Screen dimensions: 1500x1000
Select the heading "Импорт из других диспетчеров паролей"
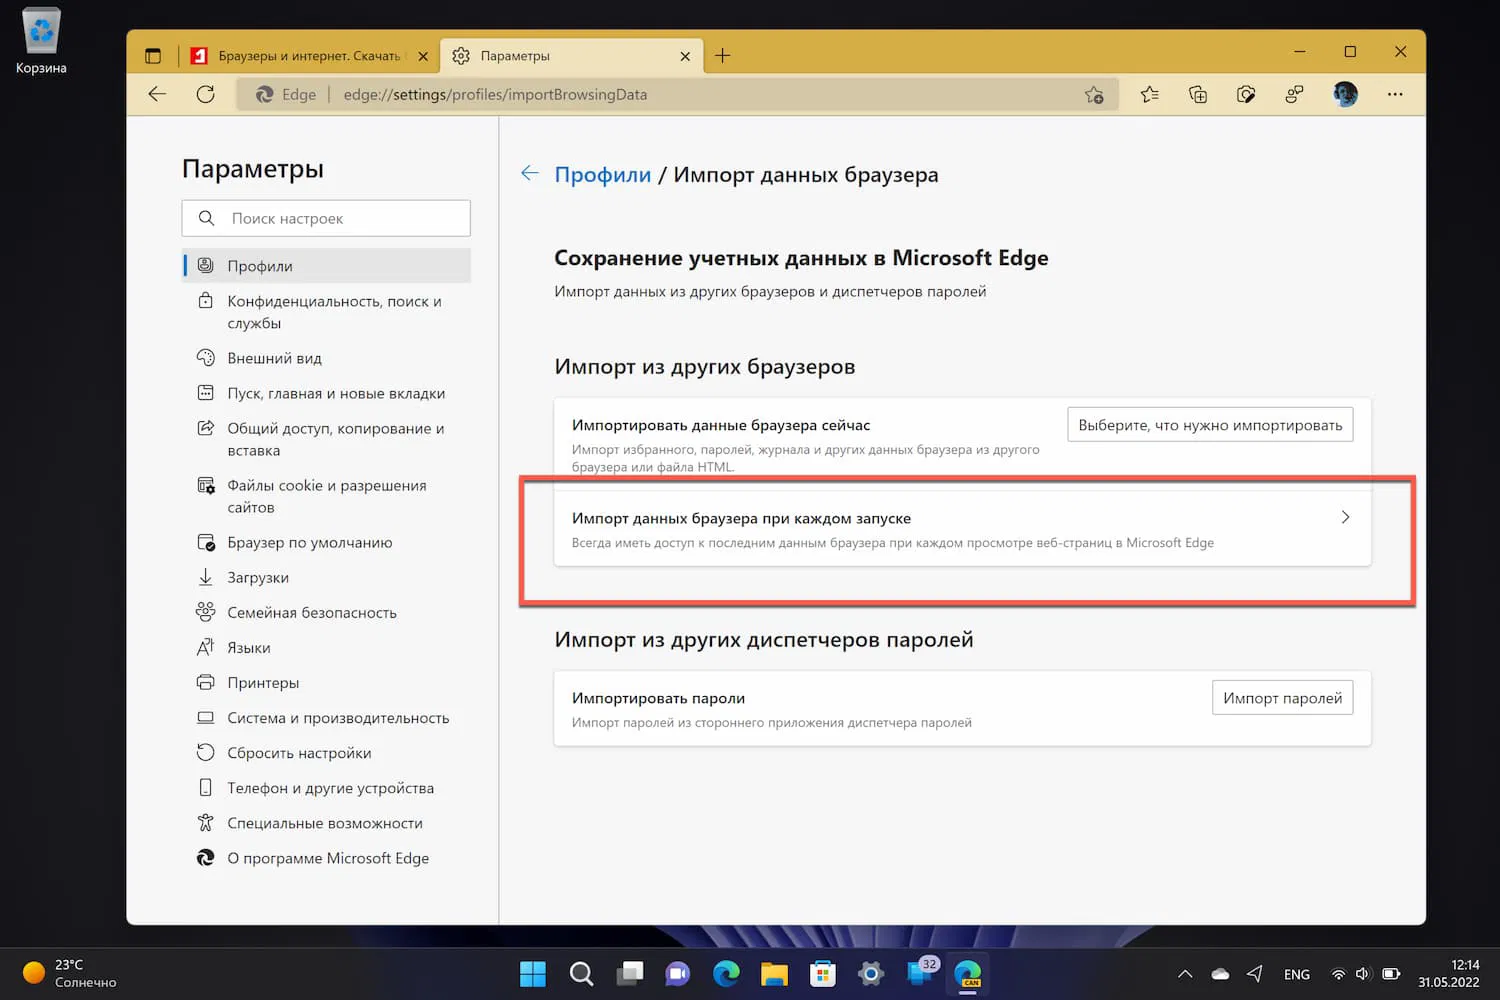[764, 640]
